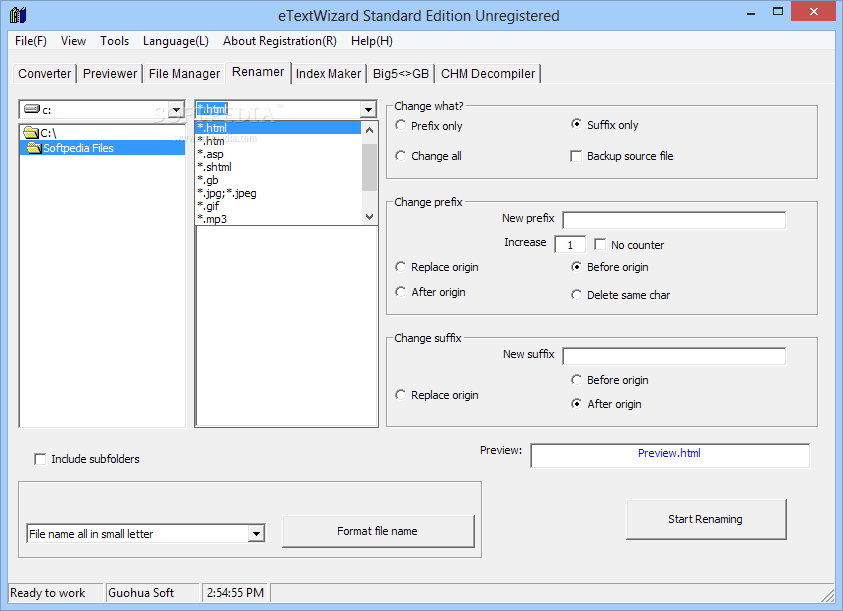Click the Ready to work status text
Screen dimensions: 843x611
click(x=47, y=593)
